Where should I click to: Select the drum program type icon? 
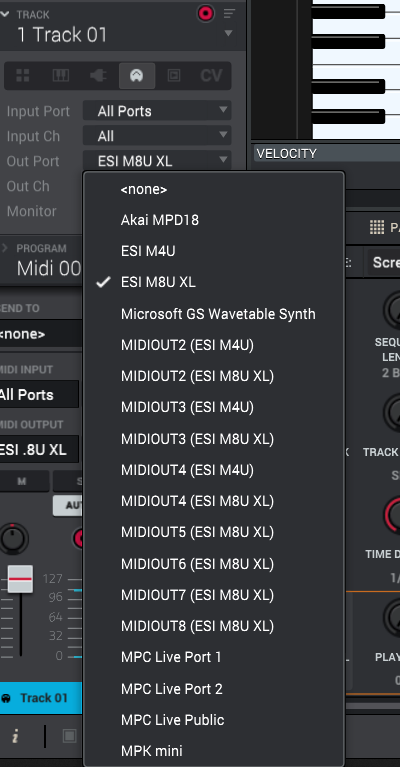click(x=23, y=75)
